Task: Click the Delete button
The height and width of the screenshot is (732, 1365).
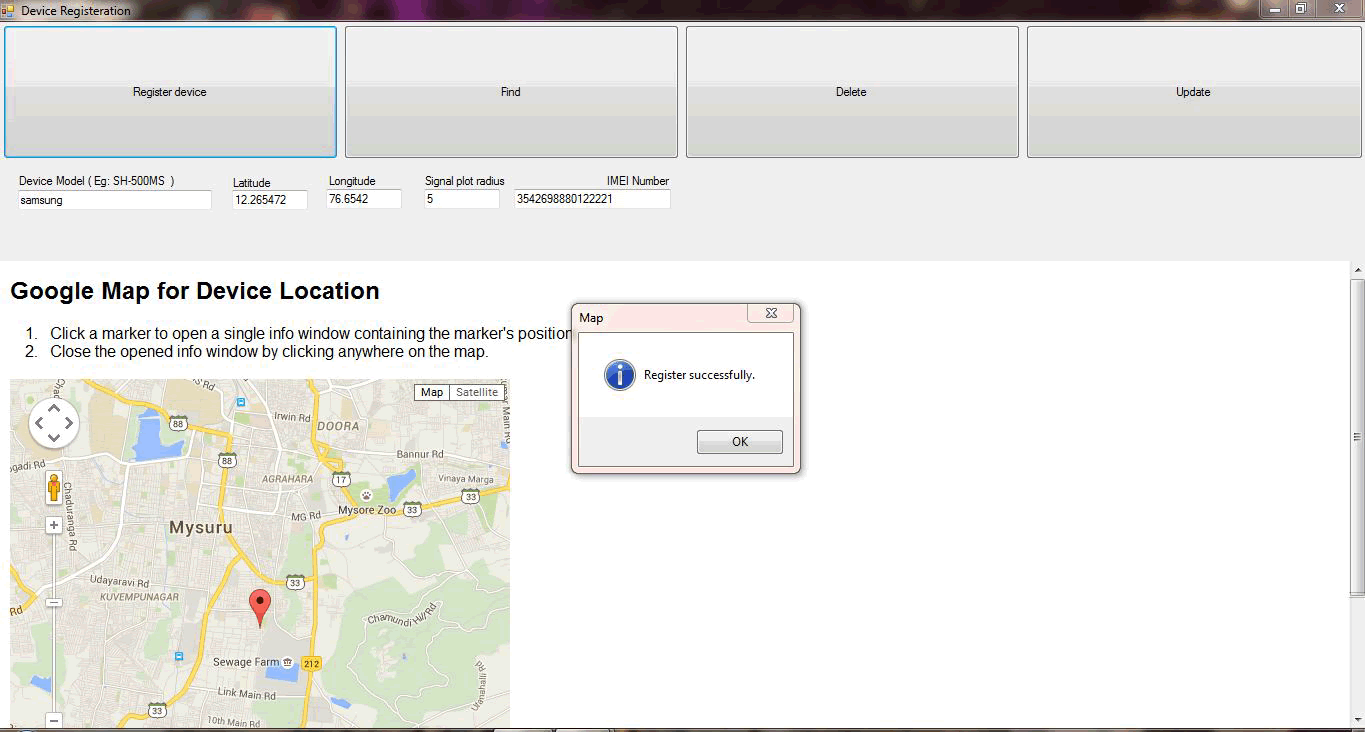Action: 851,92
